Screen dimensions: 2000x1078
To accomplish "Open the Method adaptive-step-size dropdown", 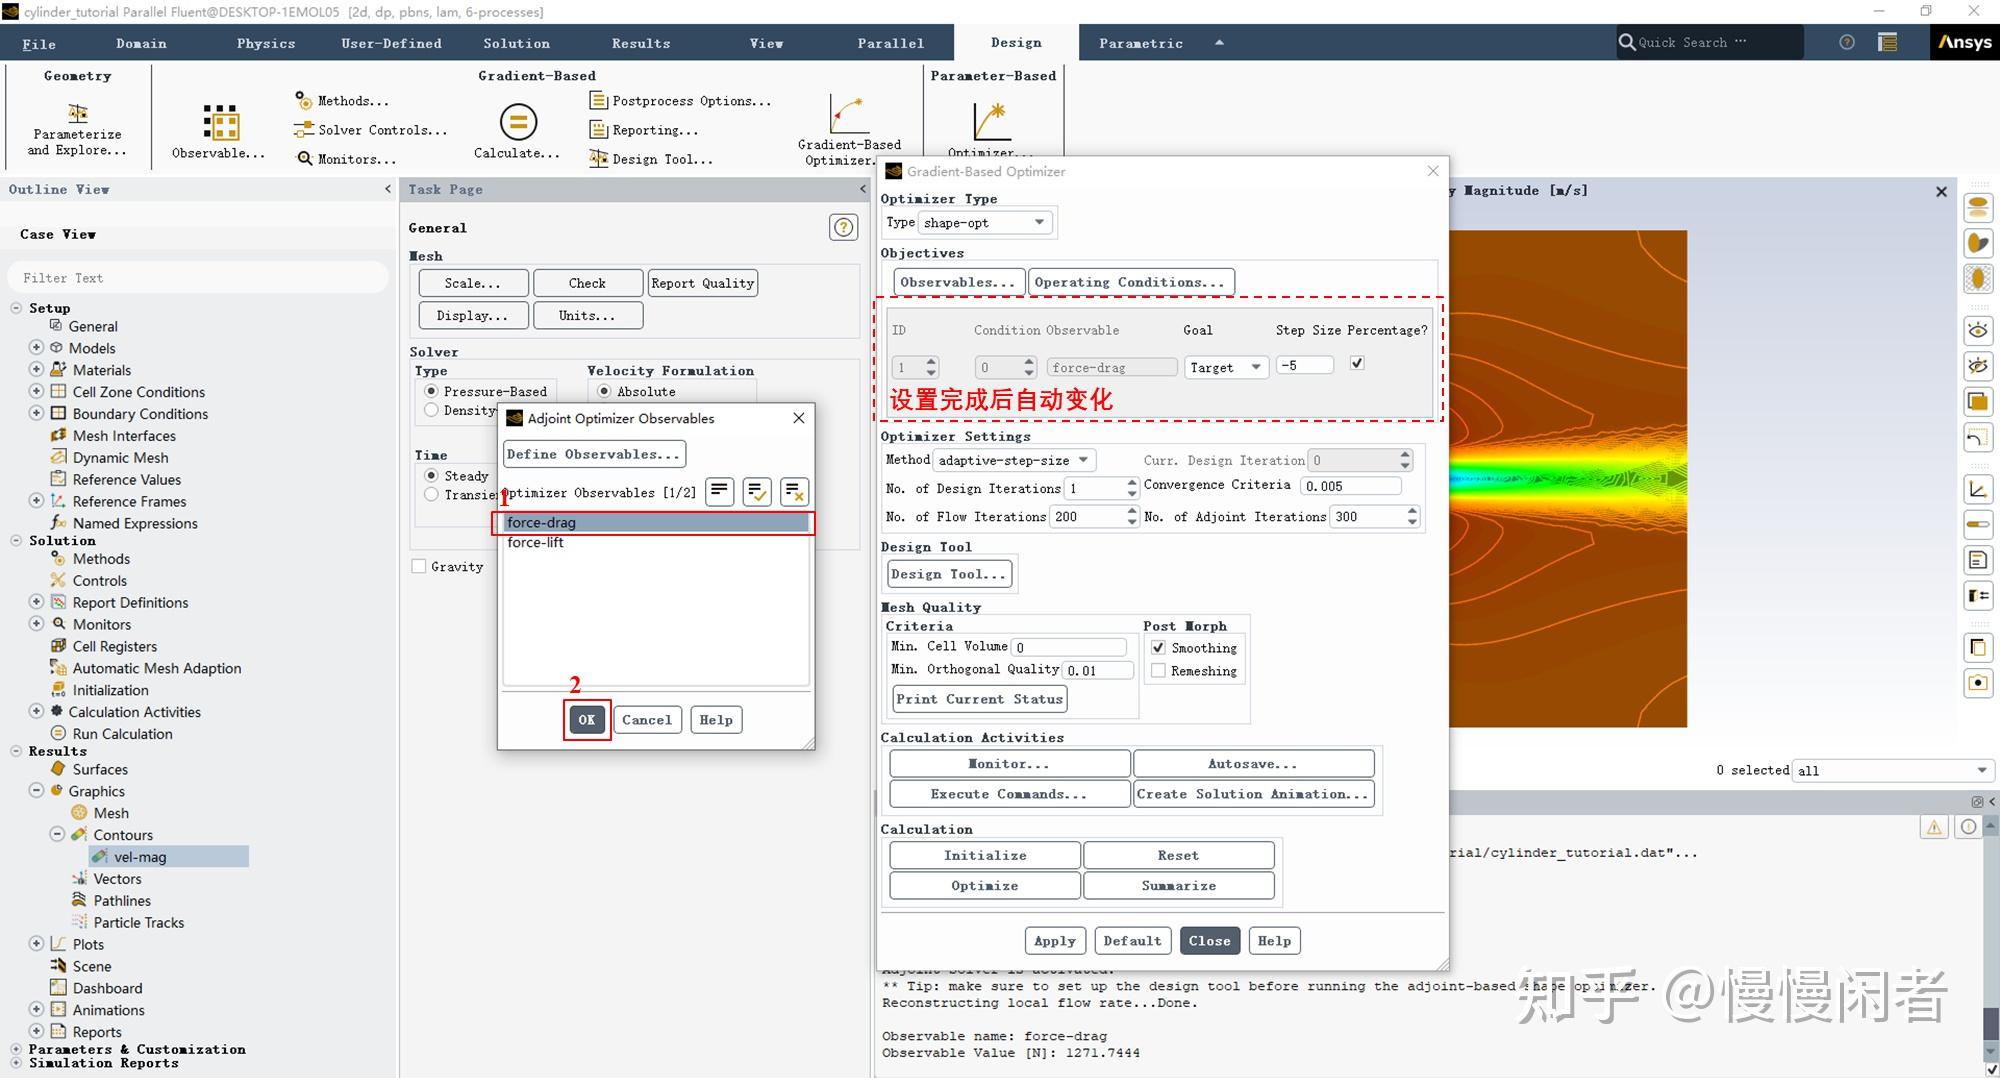I will (1014, 460).
